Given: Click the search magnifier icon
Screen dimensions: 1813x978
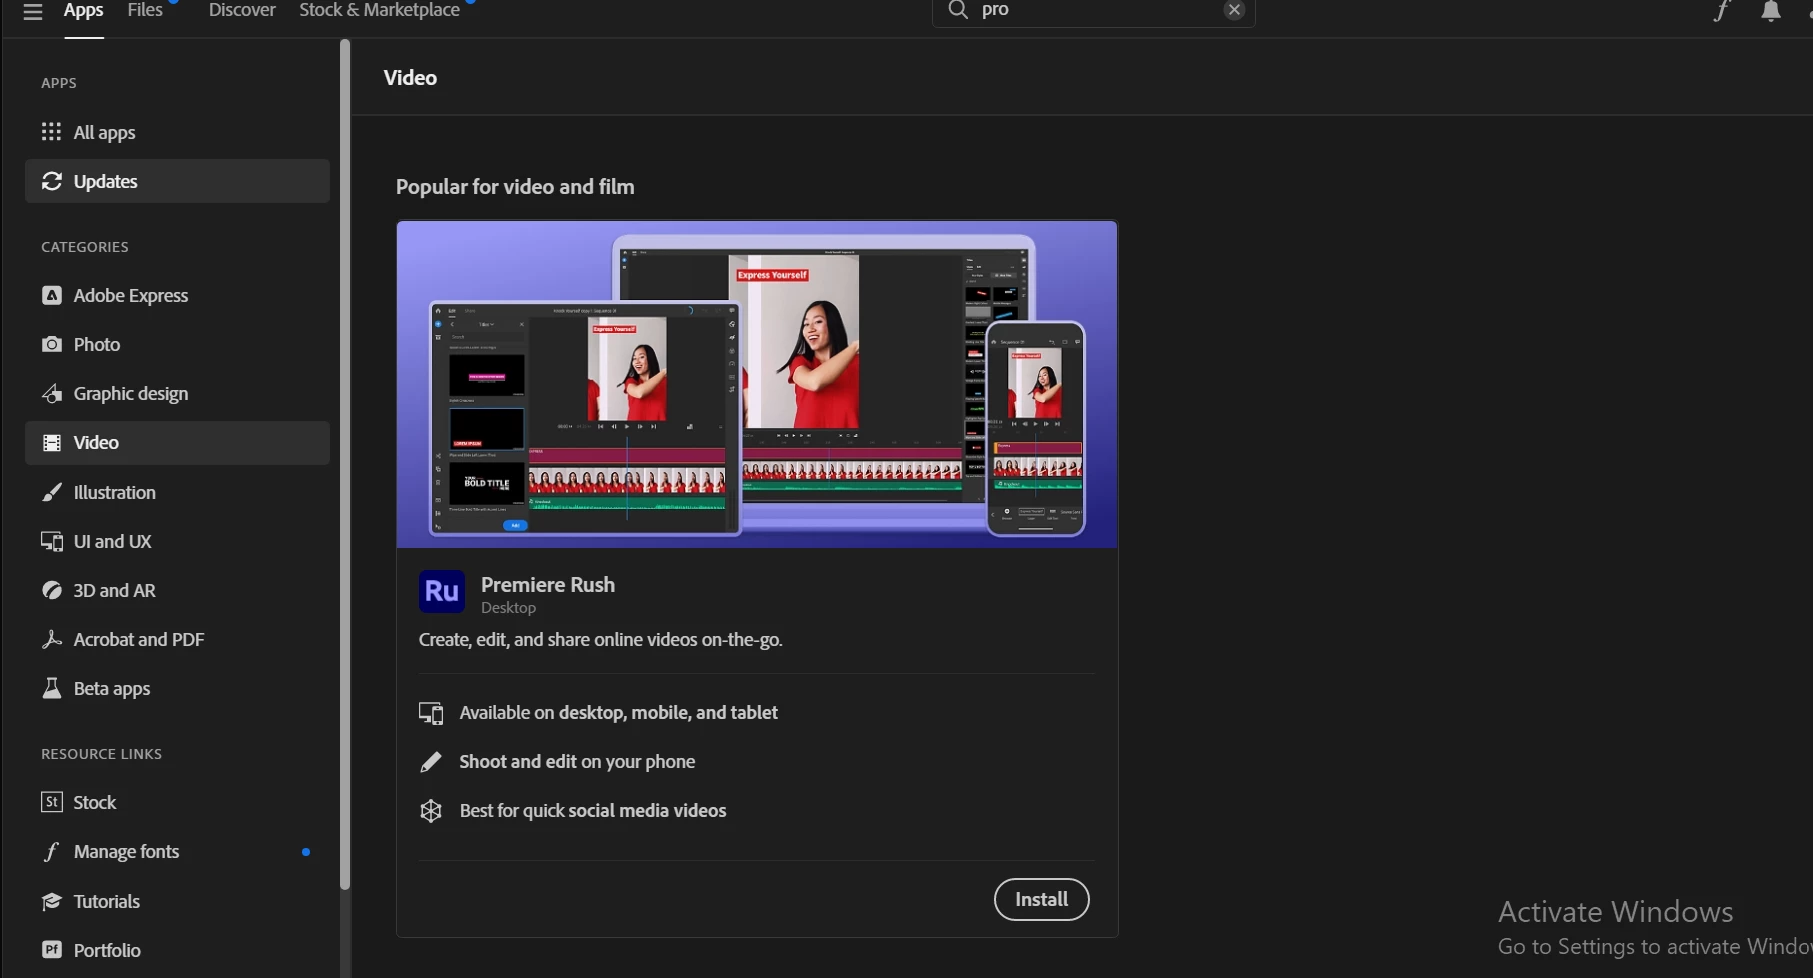Looking at the screenshot, I should point(958,10).
